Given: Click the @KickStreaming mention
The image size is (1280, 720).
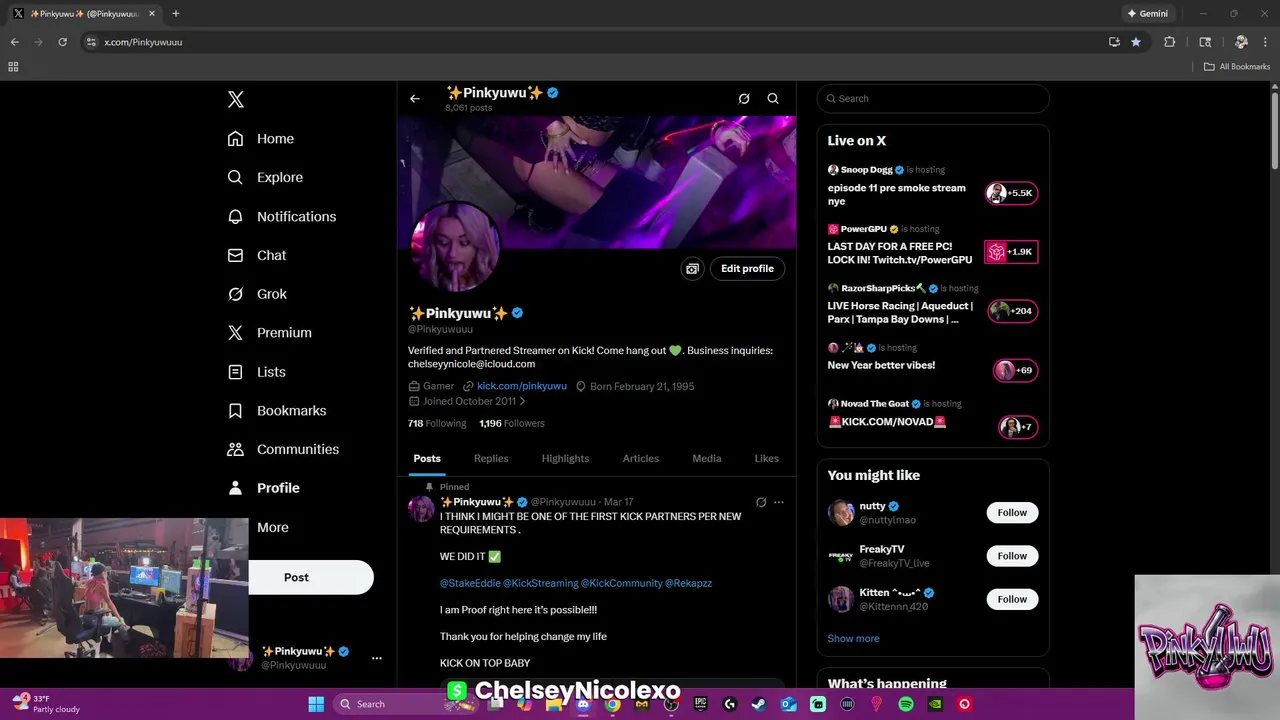Looking at the screenshot, I should point(541,583).
